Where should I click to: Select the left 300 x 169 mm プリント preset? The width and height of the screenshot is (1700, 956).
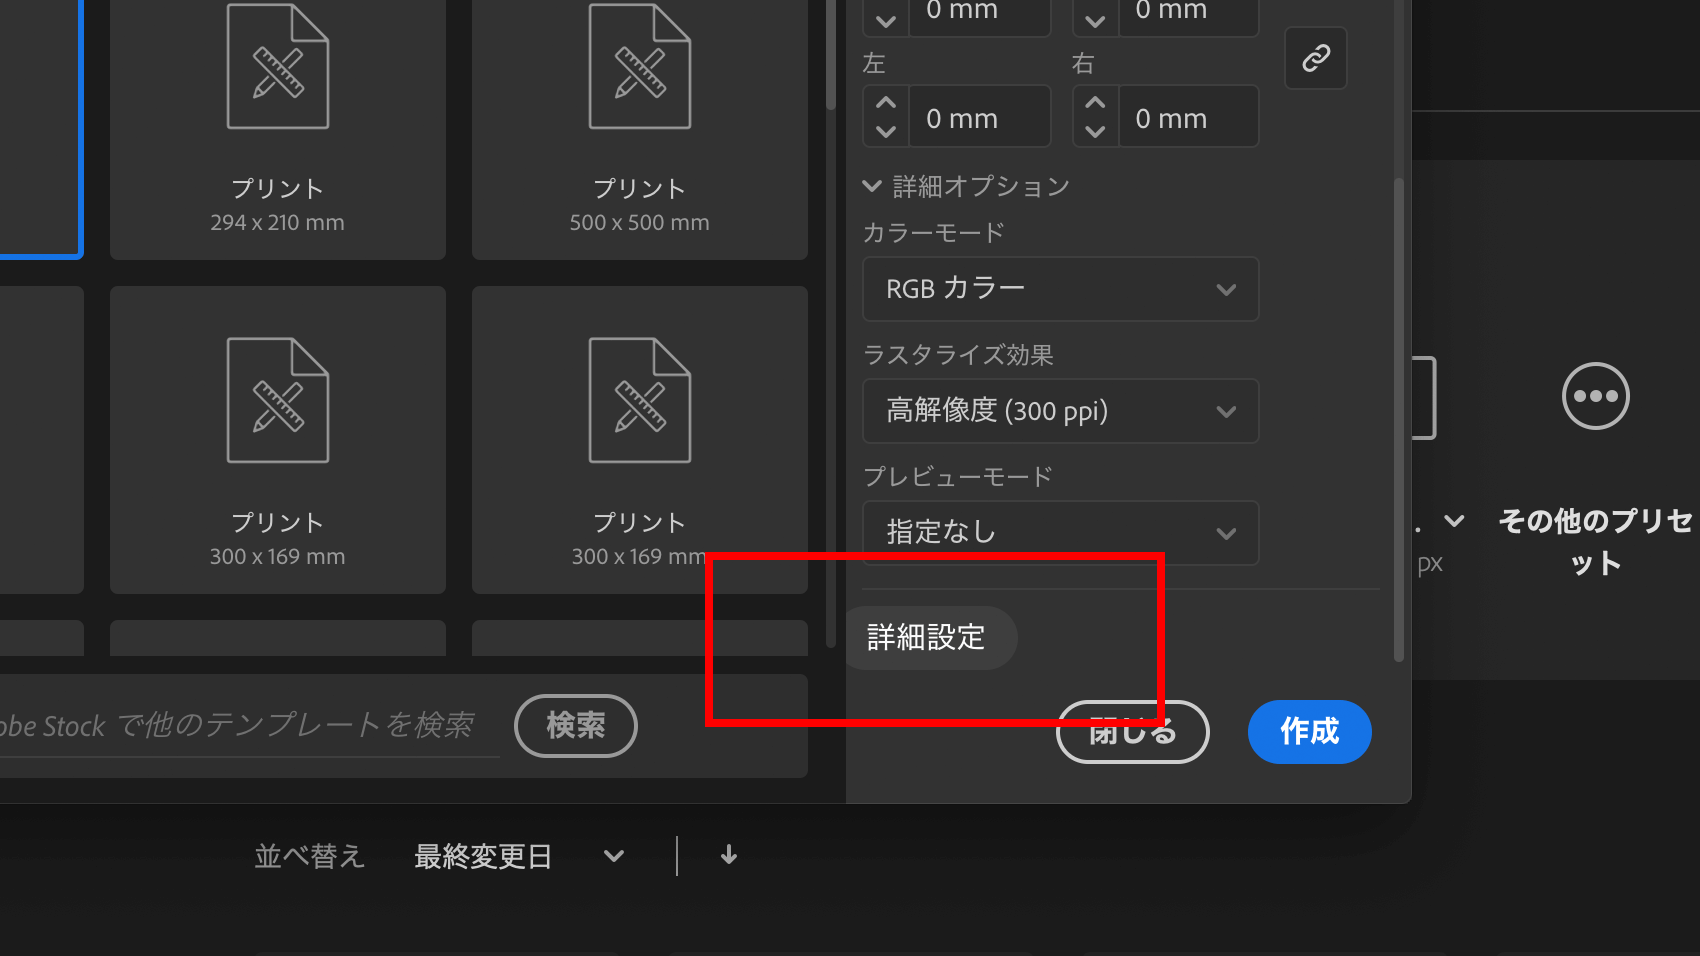coord(277,440)
